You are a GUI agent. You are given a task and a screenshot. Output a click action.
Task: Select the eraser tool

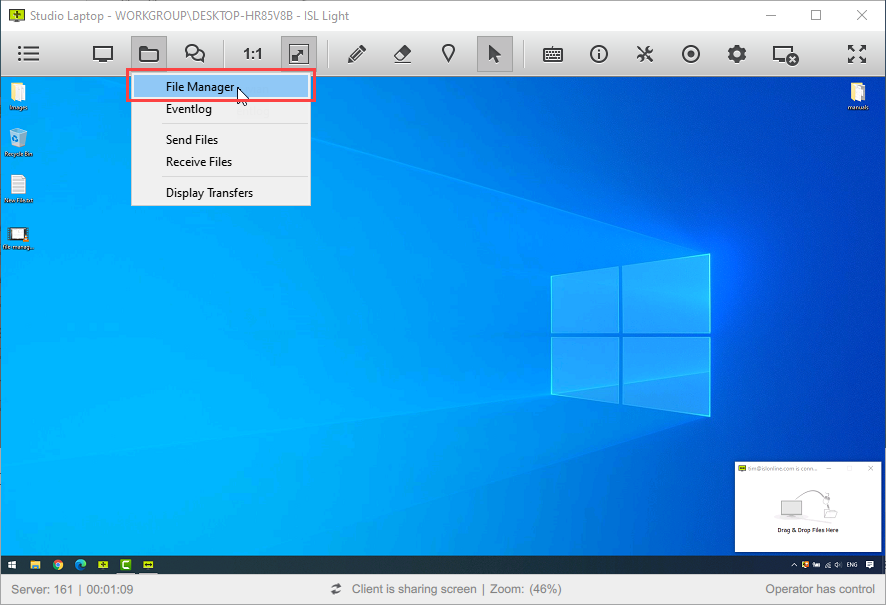[x=402, y=54]
